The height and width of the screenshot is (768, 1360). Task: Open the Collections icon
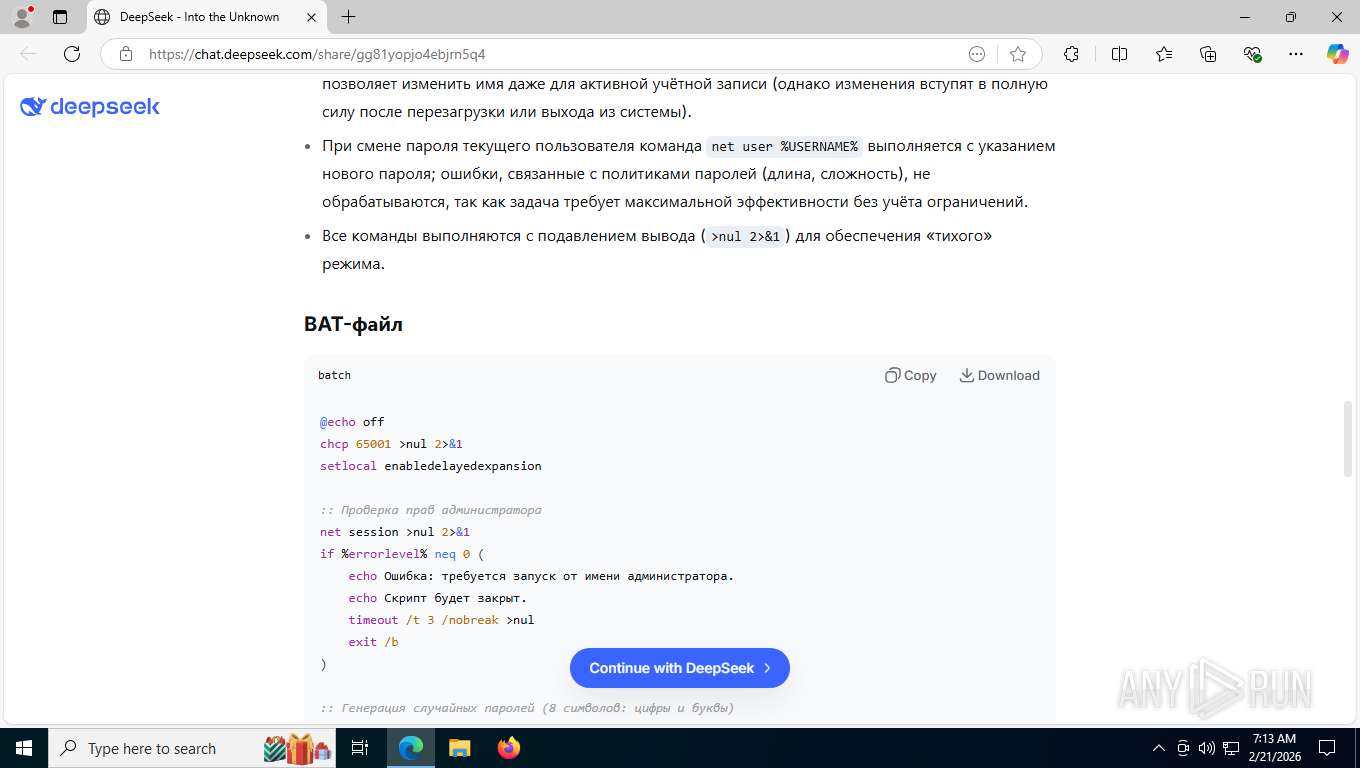[x=1208, y=54]
